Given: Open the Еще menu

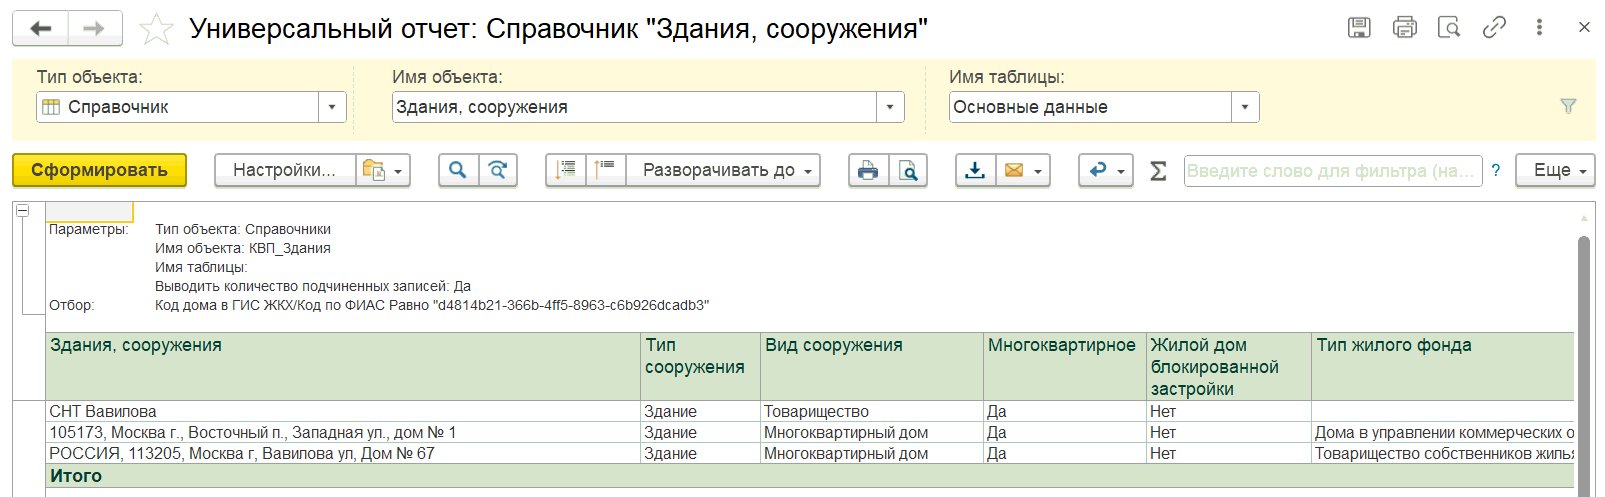Looking at the screenshot, I should click(x=1555, y=170).
